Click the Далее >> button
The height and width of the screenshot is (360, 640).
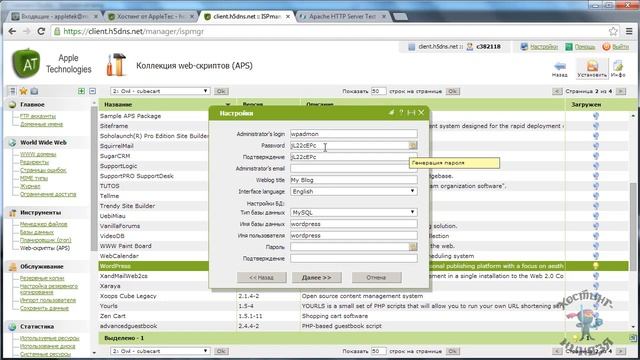coord(317,278)
